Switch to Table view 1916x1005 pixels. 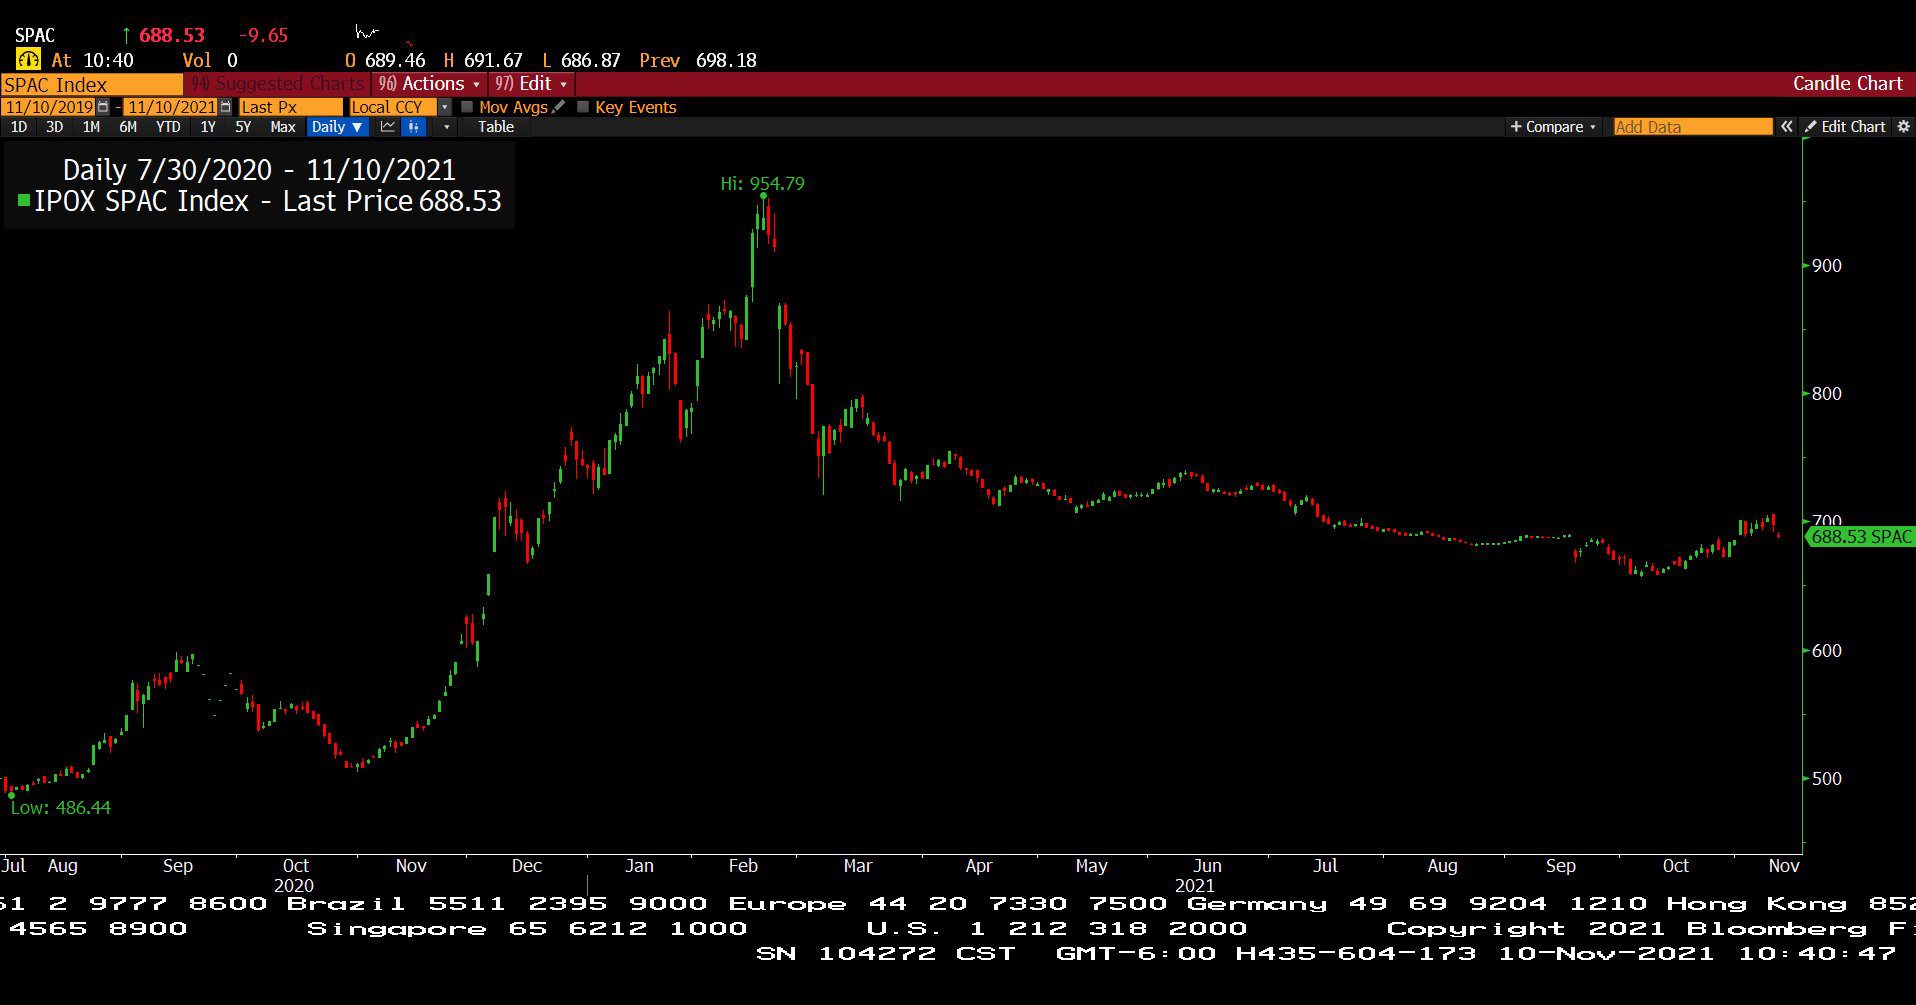pyautogui.click(x=496, y=127)
